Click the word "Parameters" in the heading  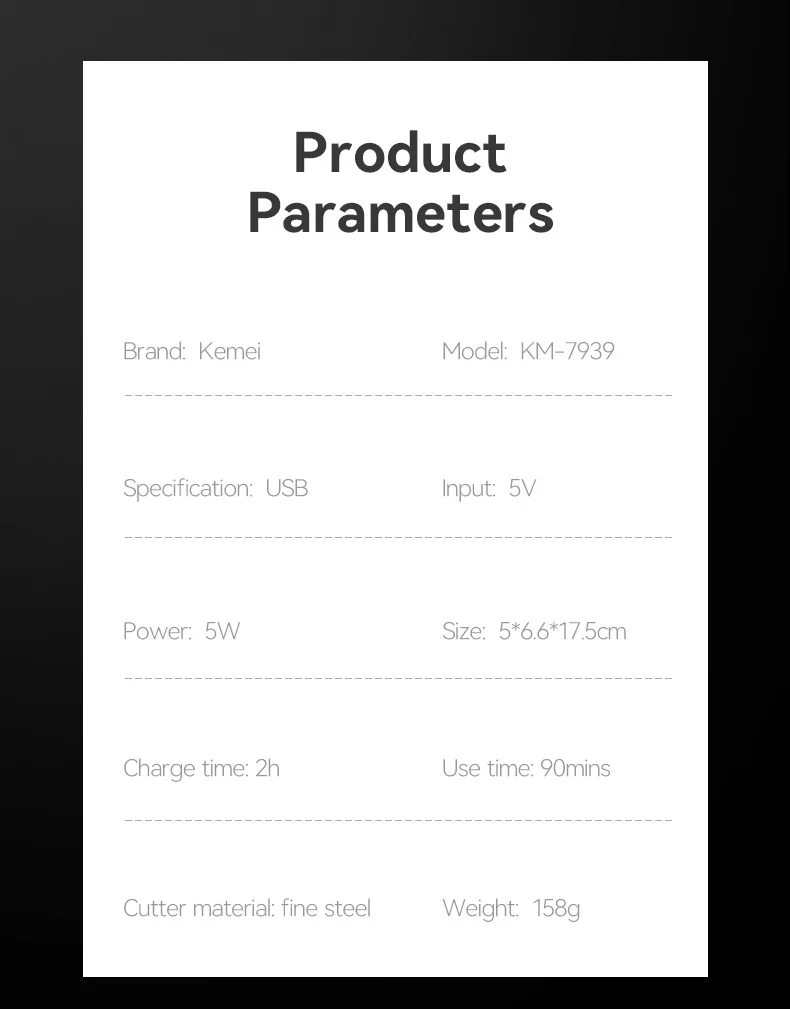click(x=400, y=213)
